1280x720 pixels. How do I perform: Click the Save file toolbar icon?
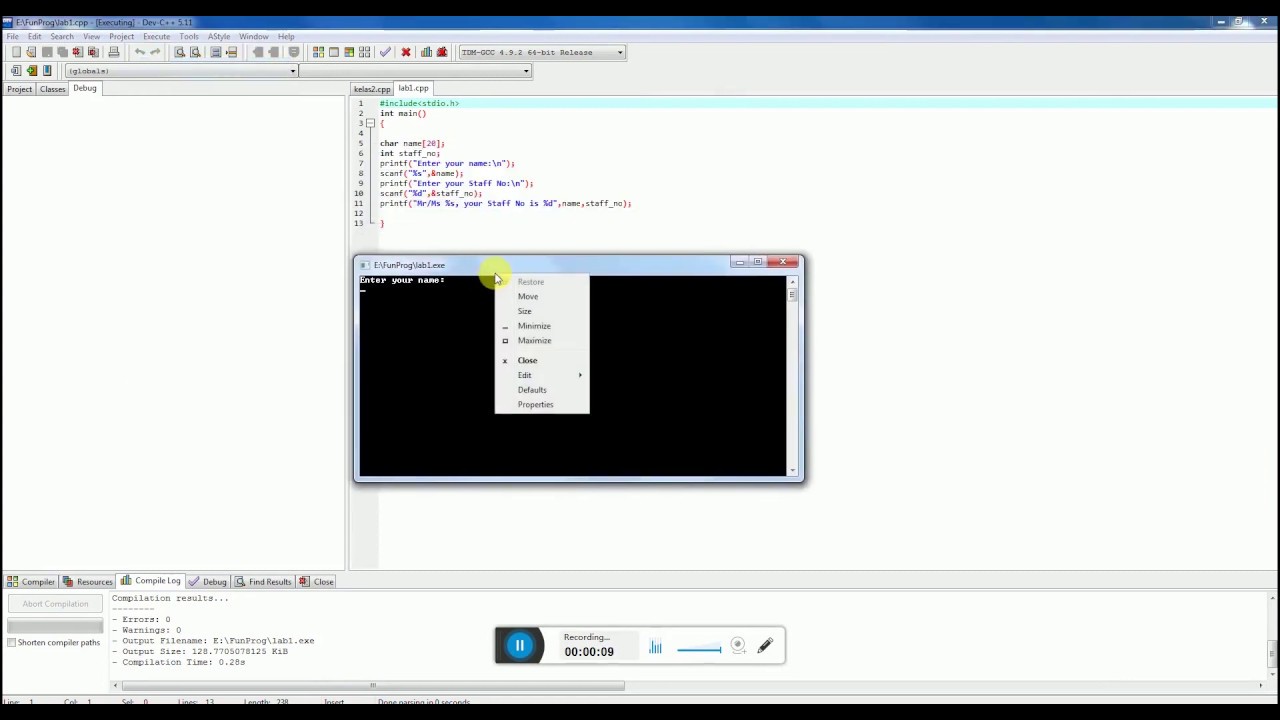[x=47, y=52]
